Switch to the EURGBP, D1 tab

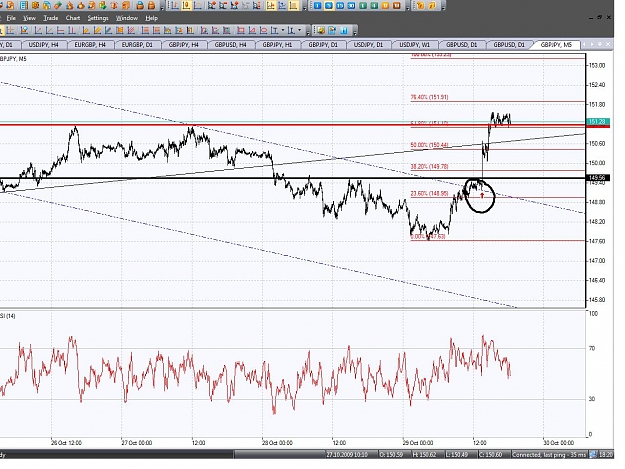click(137, 45)
